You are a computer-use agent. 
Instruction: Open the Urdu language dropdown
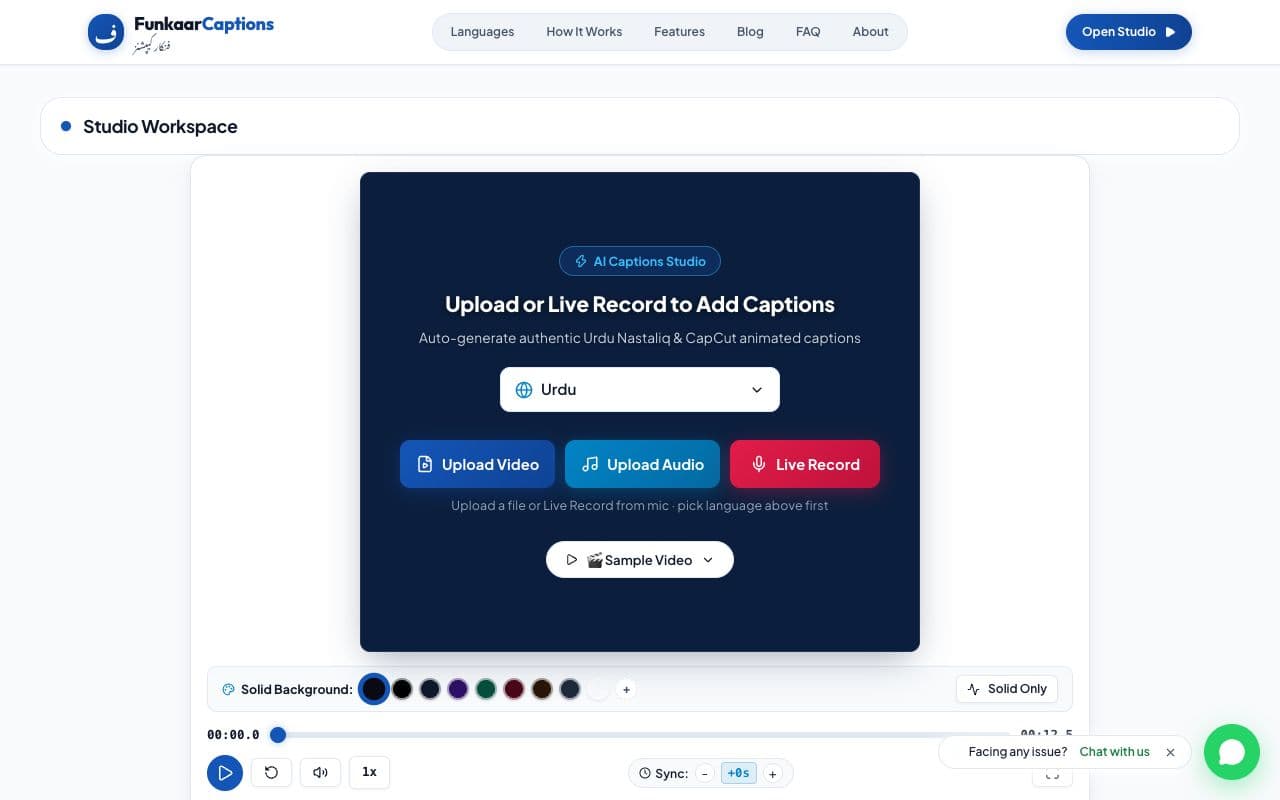coord(640,389)
